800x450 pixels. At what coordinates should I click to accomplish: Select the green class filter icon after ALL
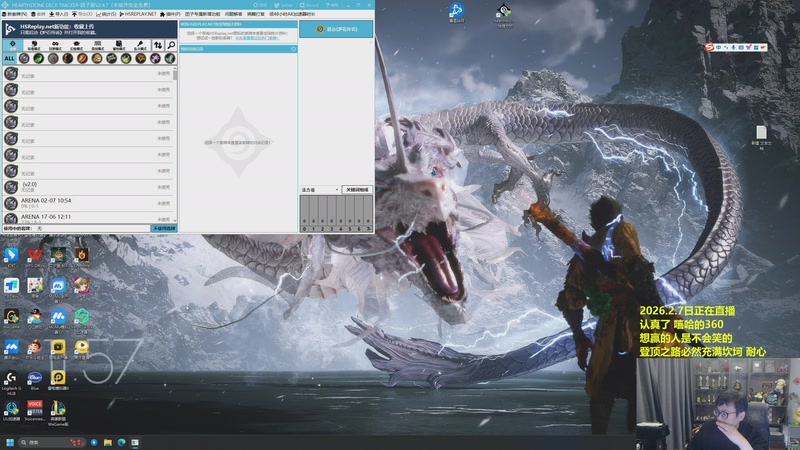[38, 58]
